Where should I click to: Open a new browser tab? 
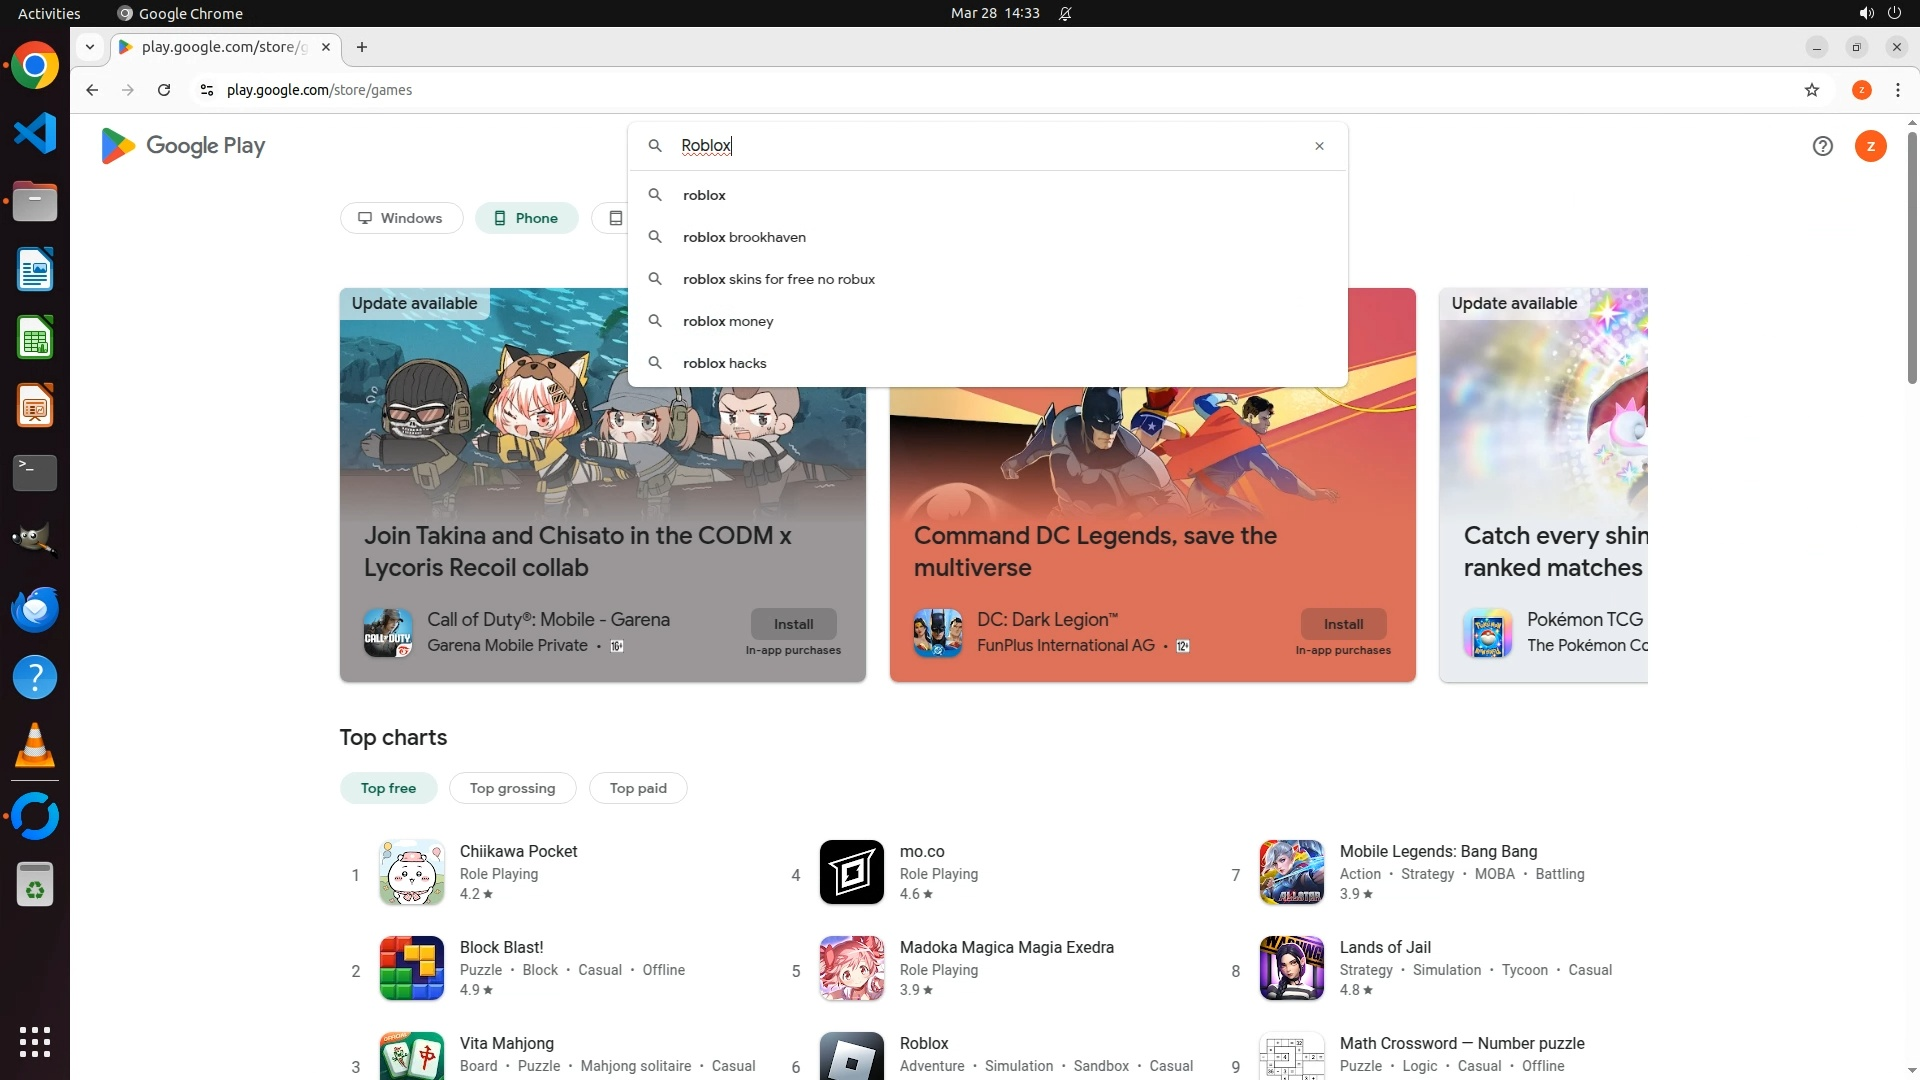[362, 47]
